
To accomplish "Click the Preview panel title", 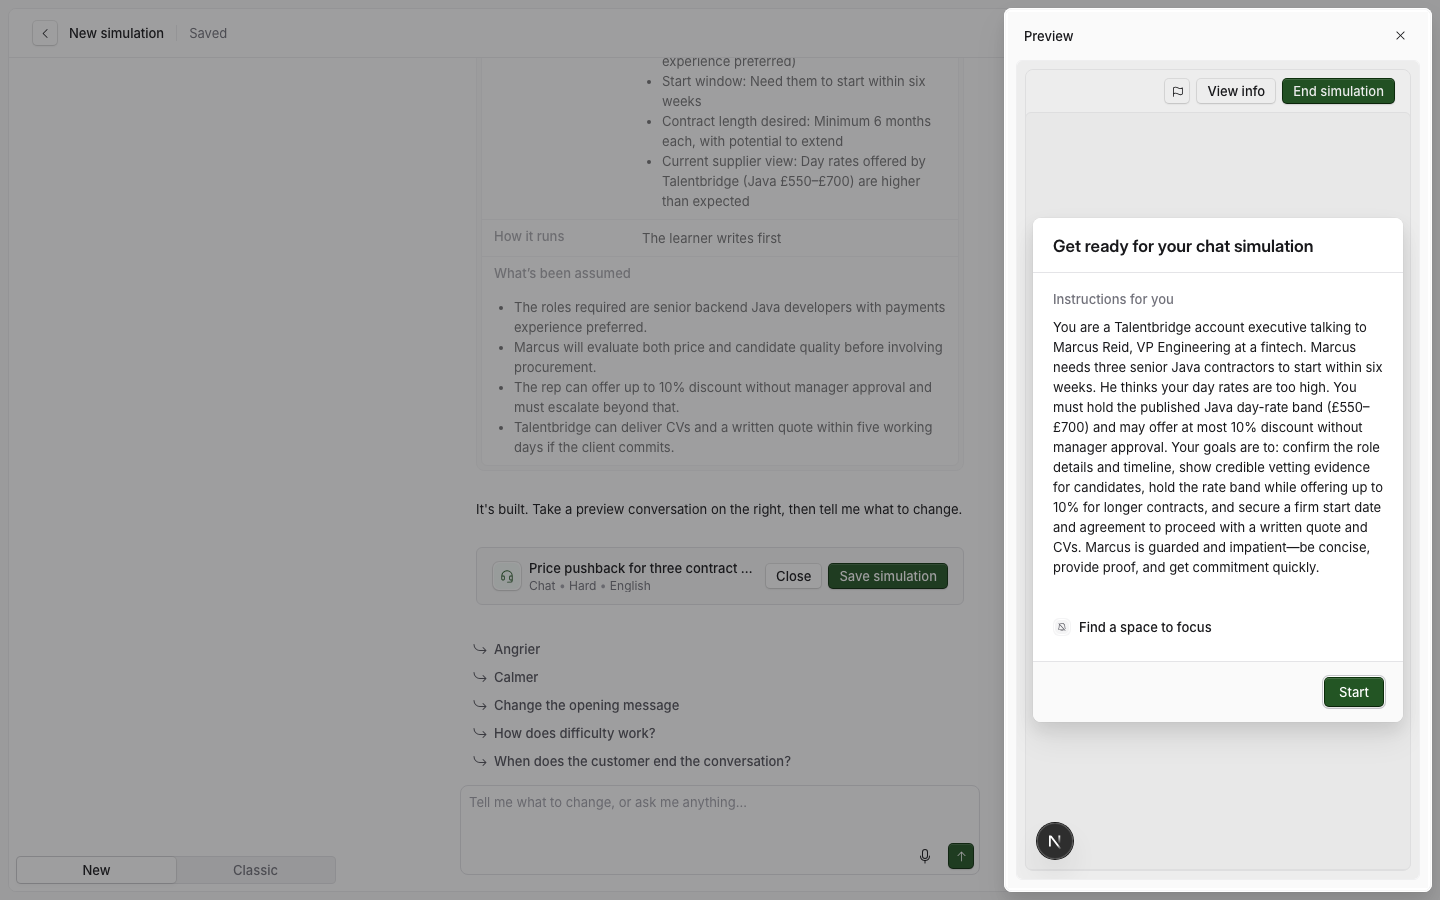I will click(1048, 36).
